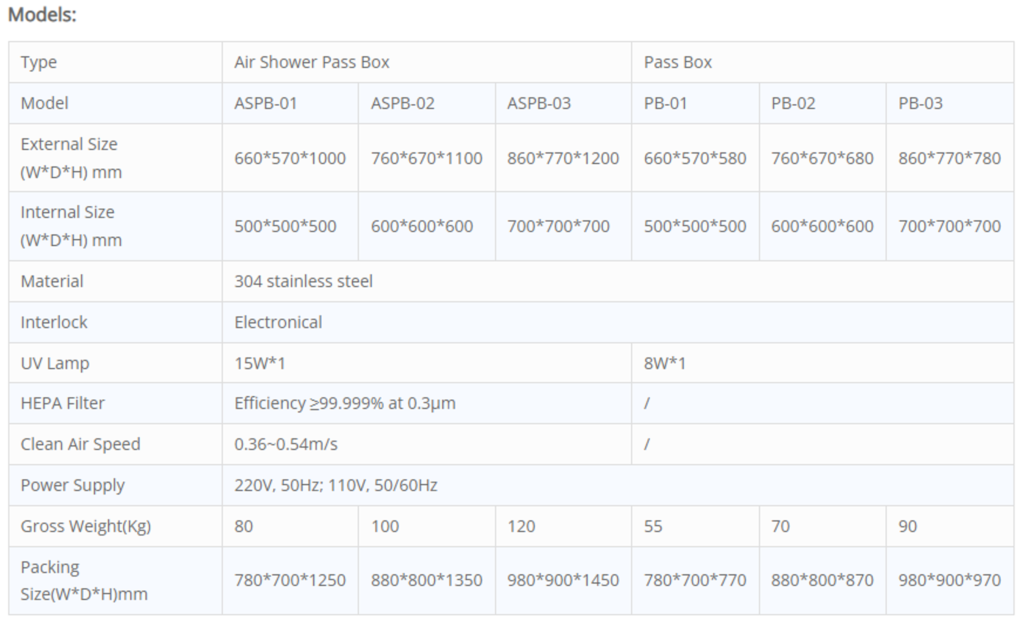
Task: Select the Electronical interlock value
Action: point(278,322)
